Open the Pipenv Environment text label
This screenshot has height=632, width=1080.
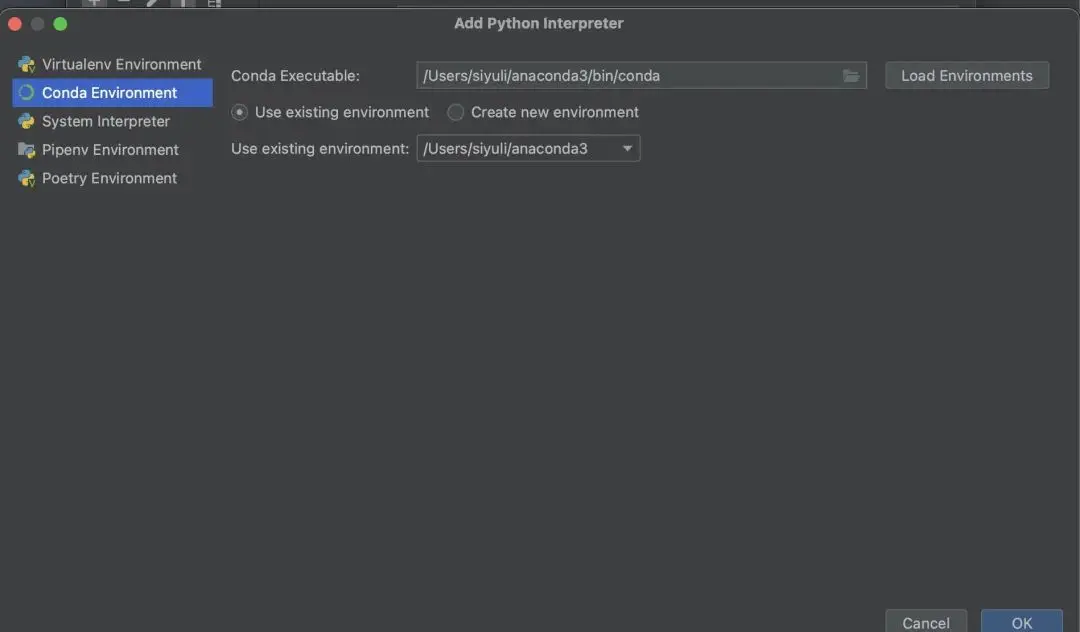[x=110, y=150]
